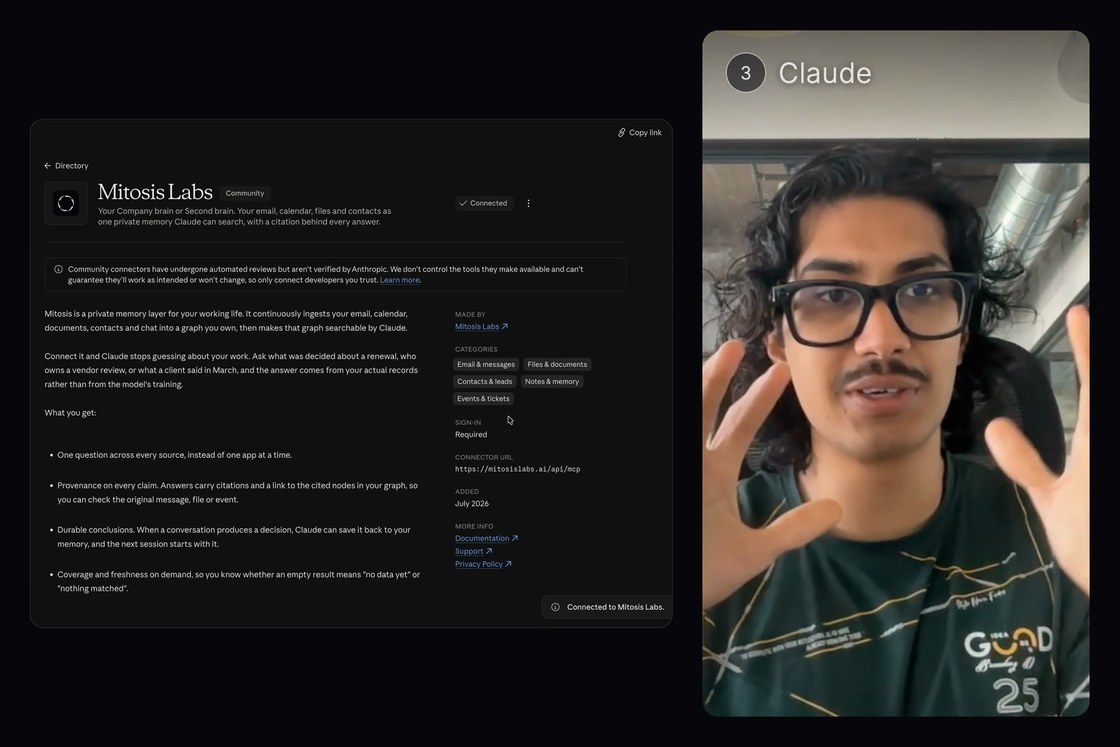1120x747 pixels.
Task: Click the 'ADDED' section label
Action: [x=467, y=491]
